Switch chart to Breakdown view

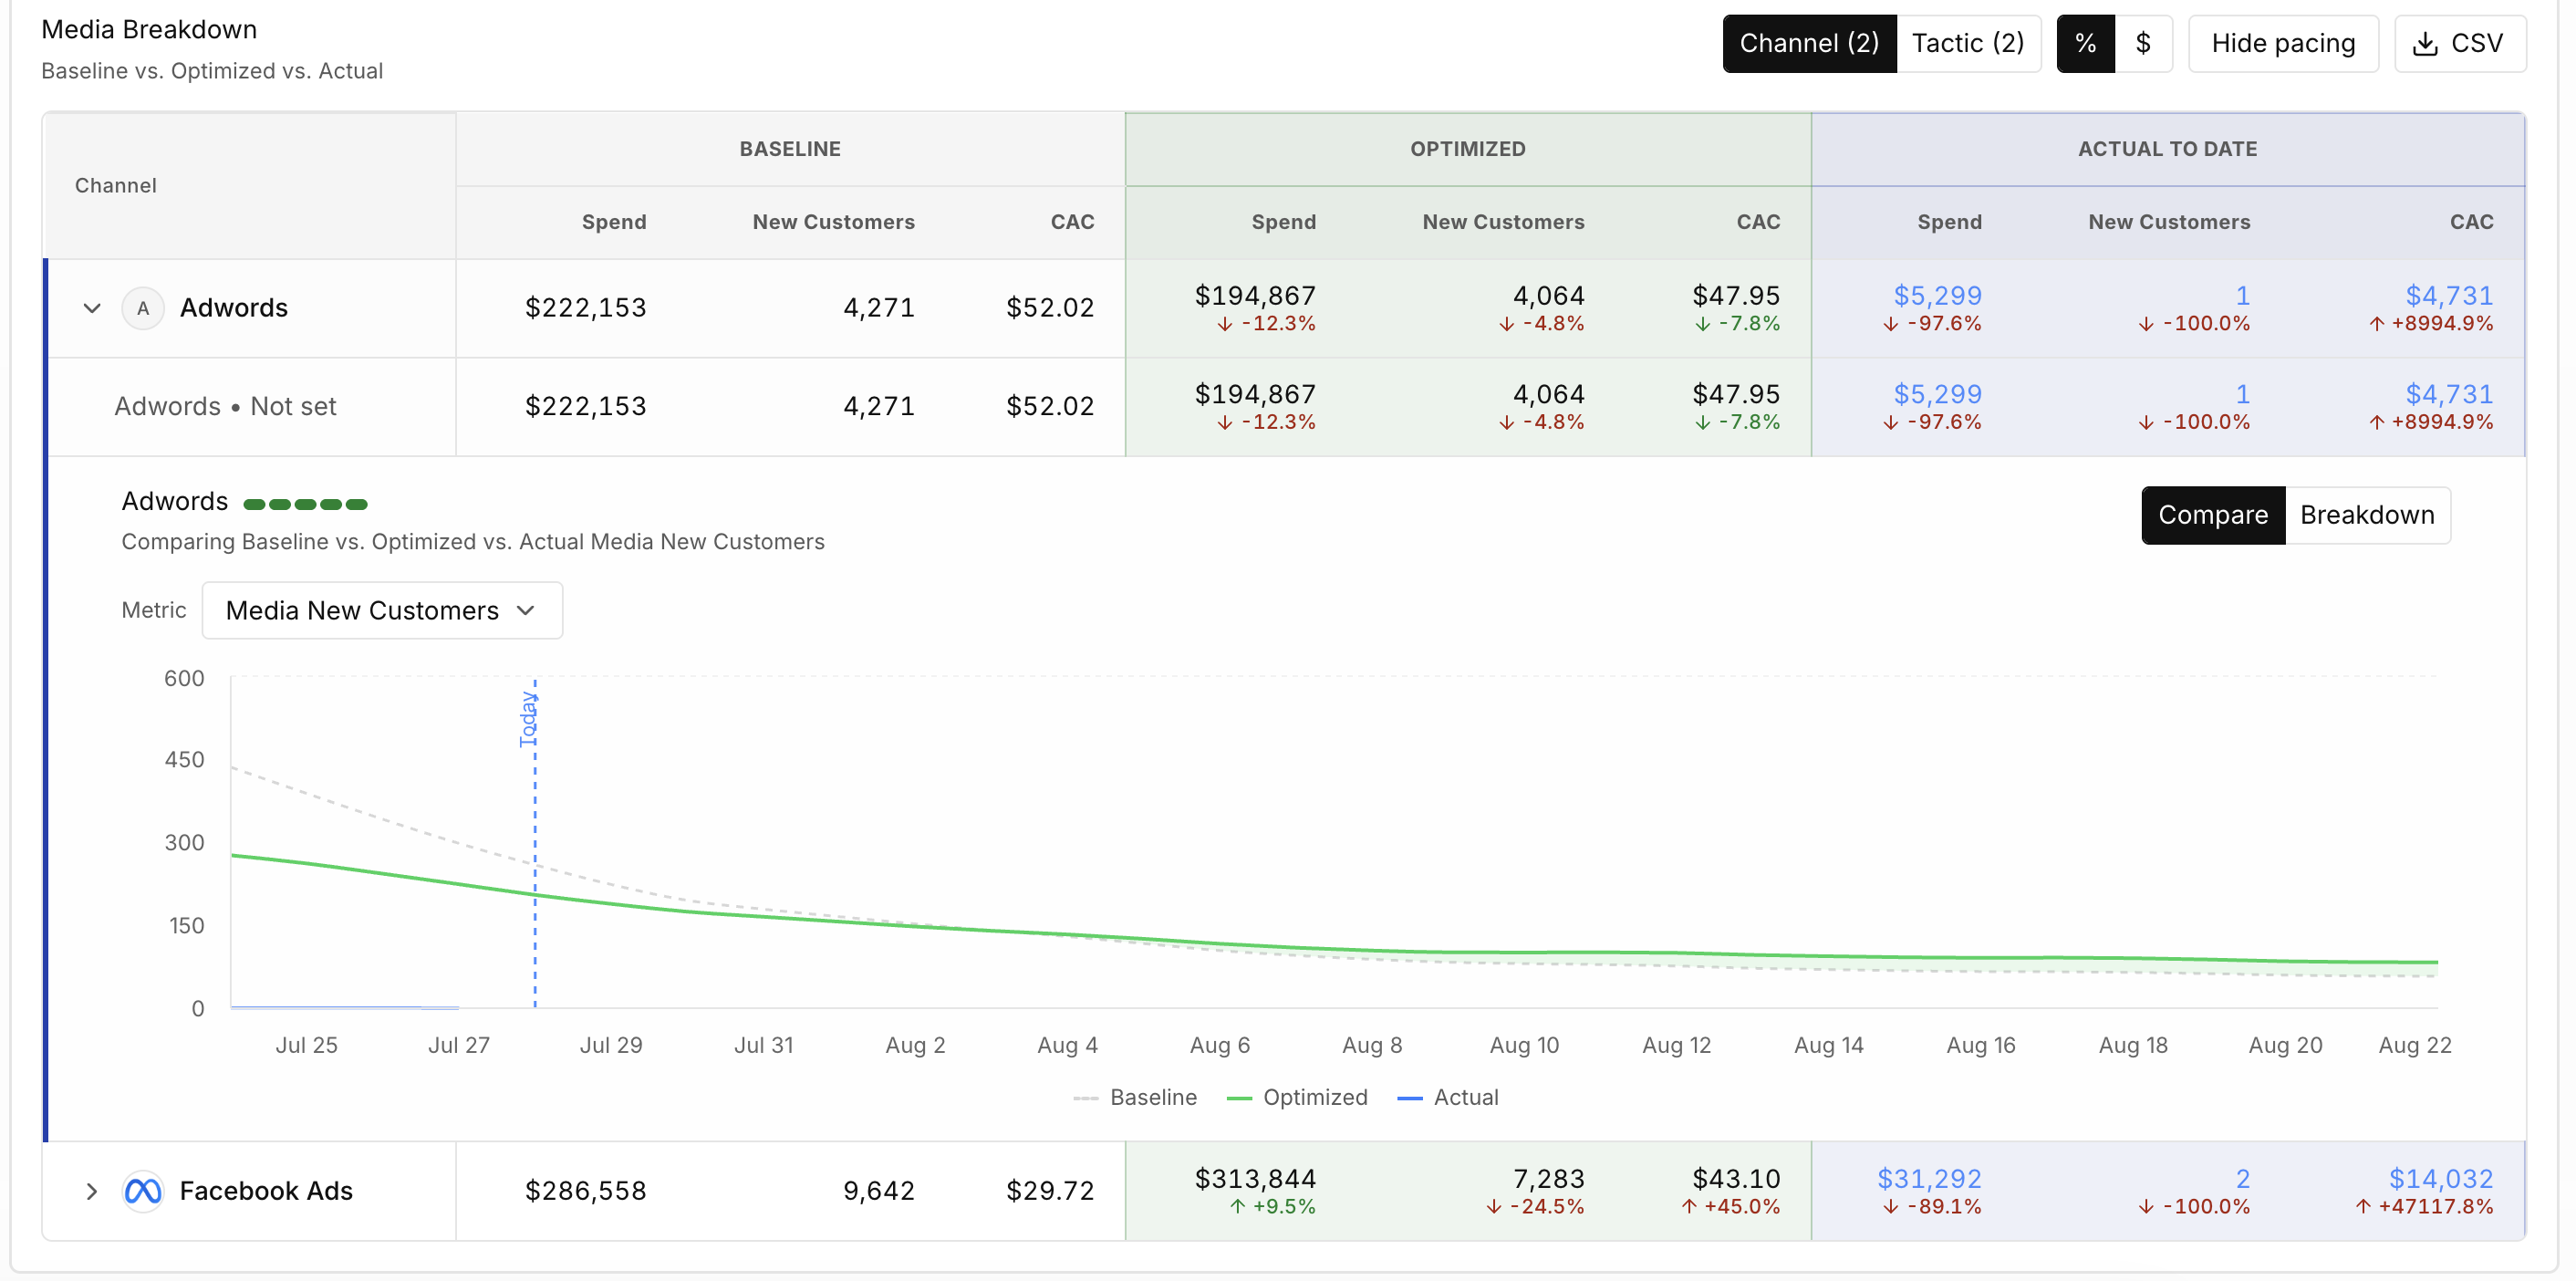pyautogui.click(x=2367, y=515)
